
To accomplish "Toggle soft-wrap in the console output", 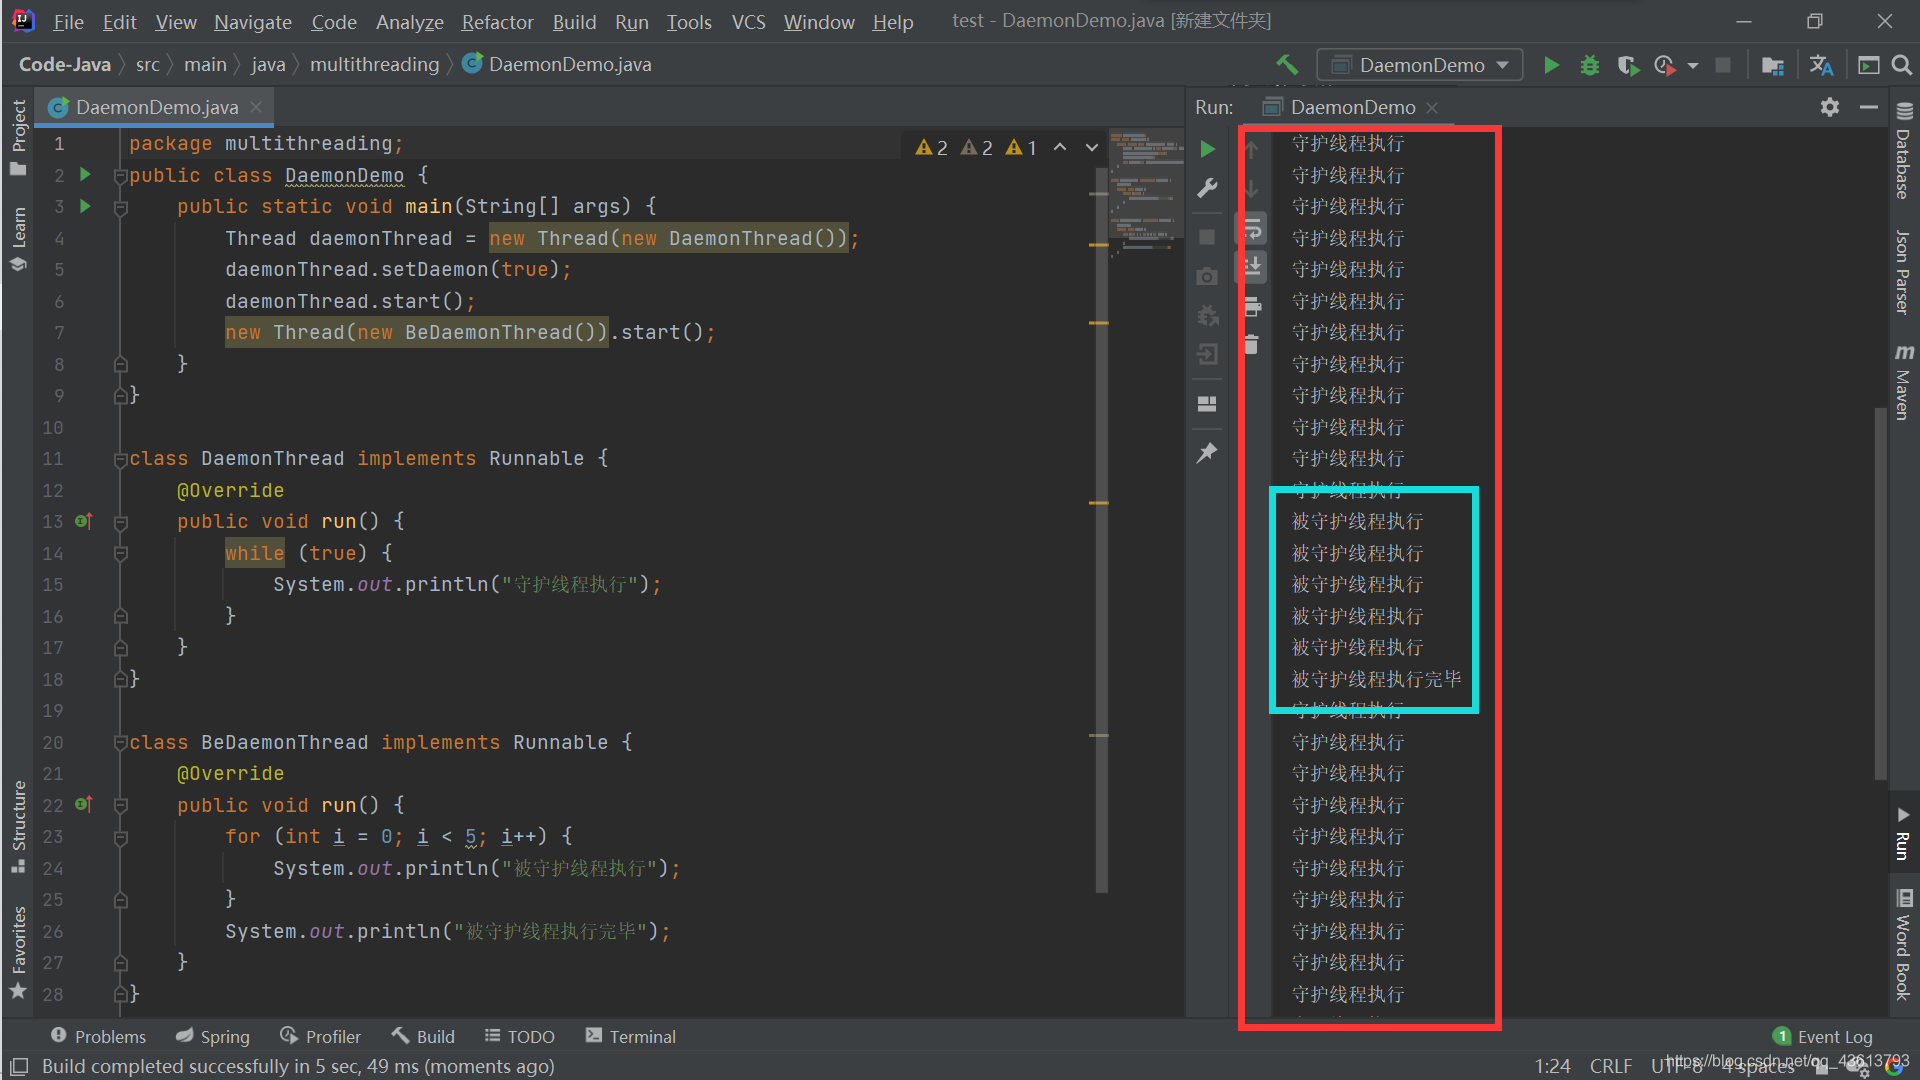I will tap(1252, 229).
